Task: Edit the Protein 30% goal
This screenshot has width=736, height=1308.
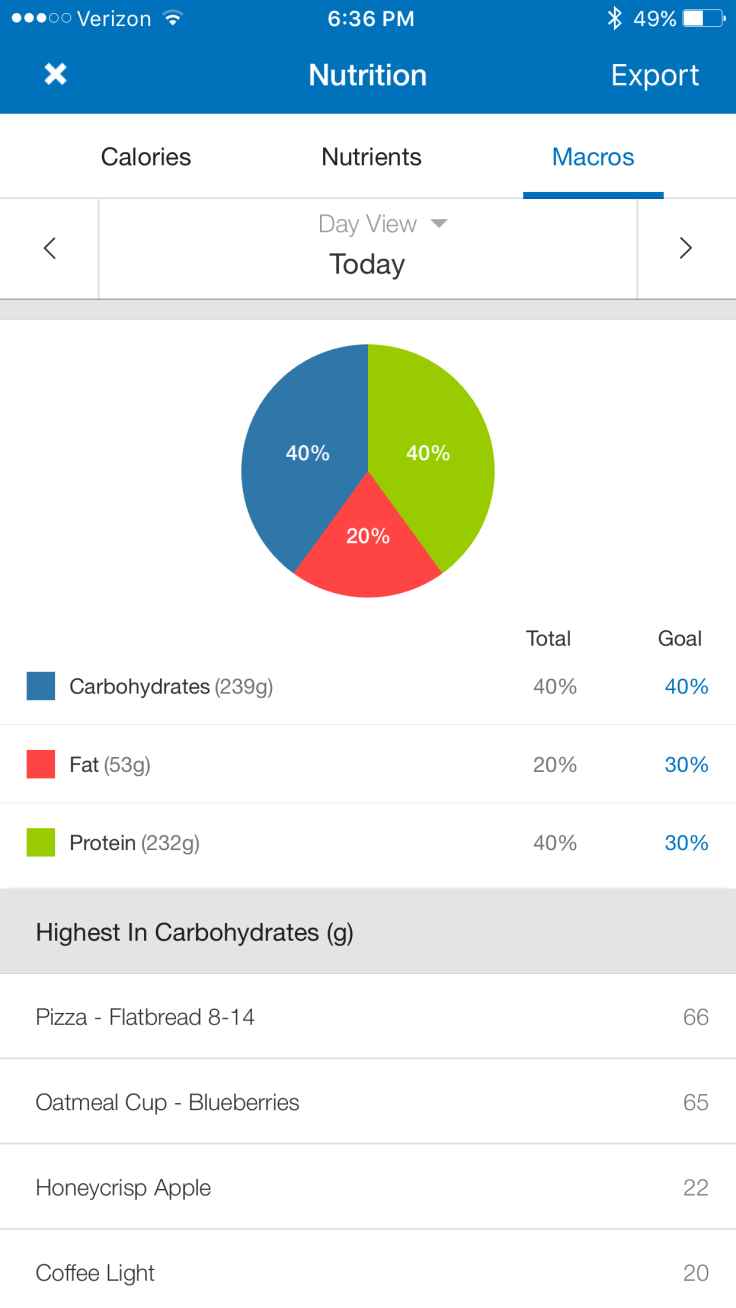Action: 686,843
